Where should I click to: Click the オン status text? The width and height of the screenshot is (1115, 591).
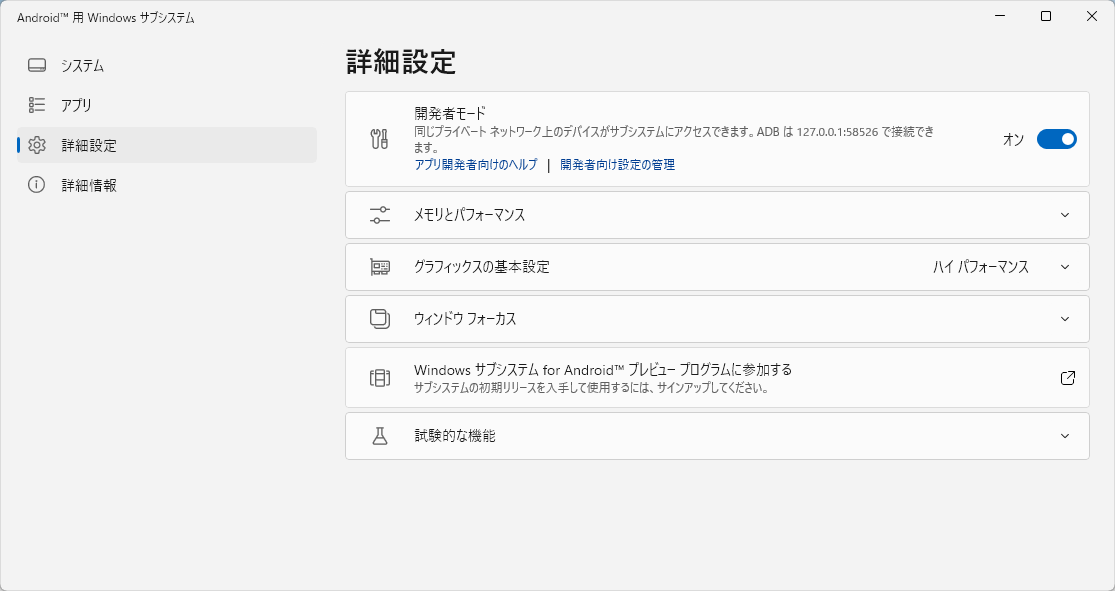click(1013, 139)
